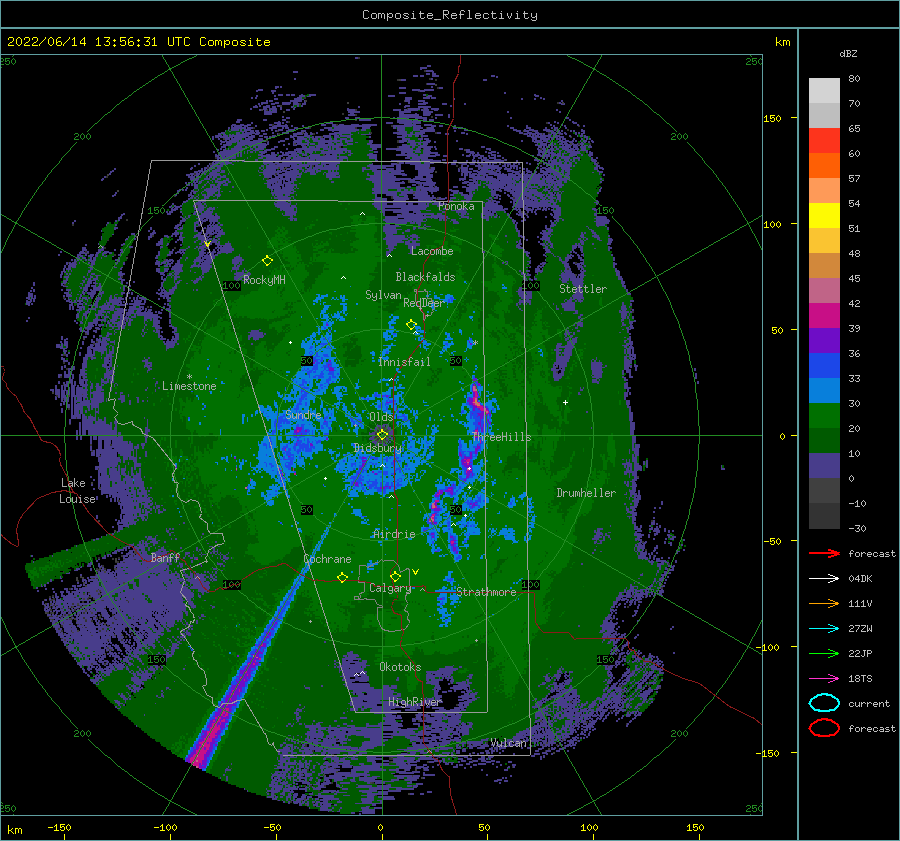Click the Lake Louise label

[x=77, y=491]
